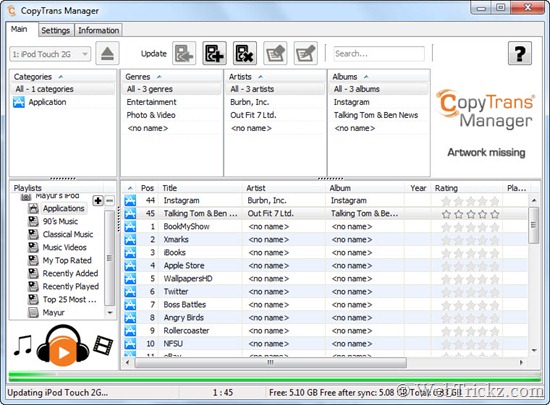Open help with question mark button
Screen dimensions: 550x405
click(x=520, y=54)
